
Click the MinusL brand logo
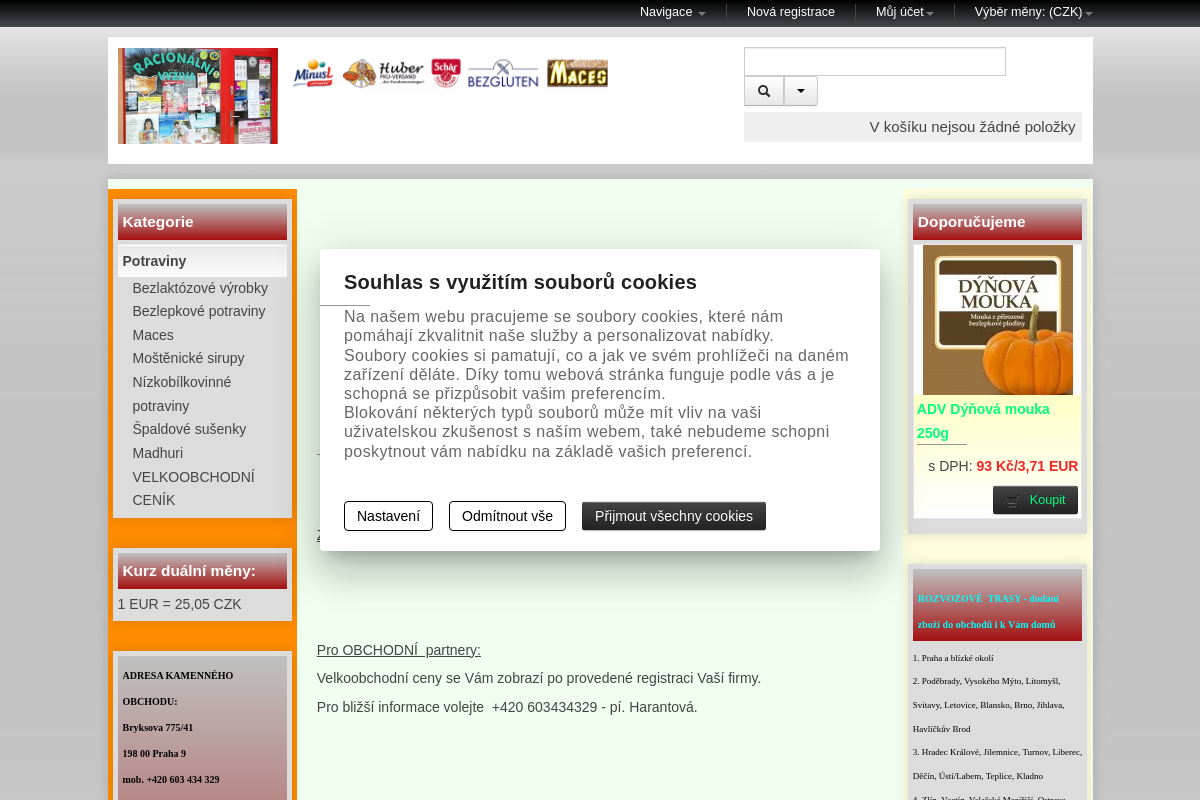(x=313, y=73)
